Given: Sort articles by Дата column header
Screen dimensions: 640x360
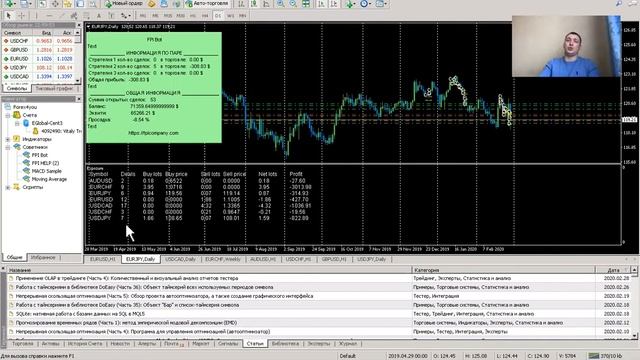Looking at the screenshot, I should click(613, 270).
